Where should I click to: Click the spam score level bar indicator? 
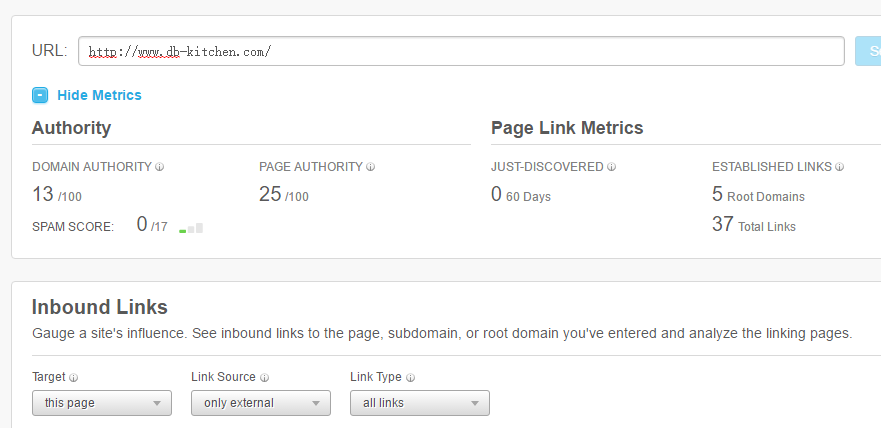pyautogui.click(x=191, y=228)
